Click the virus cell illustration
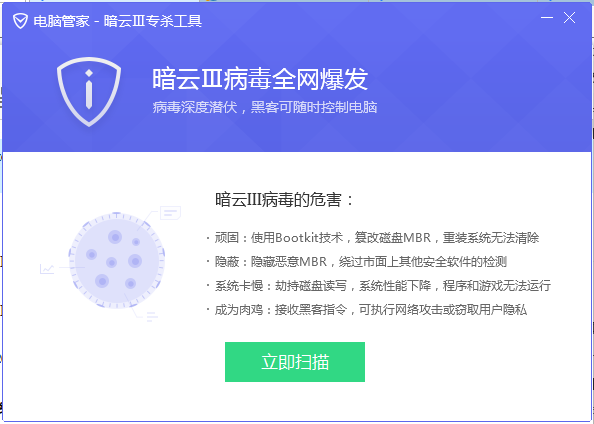 click(117, 260)
